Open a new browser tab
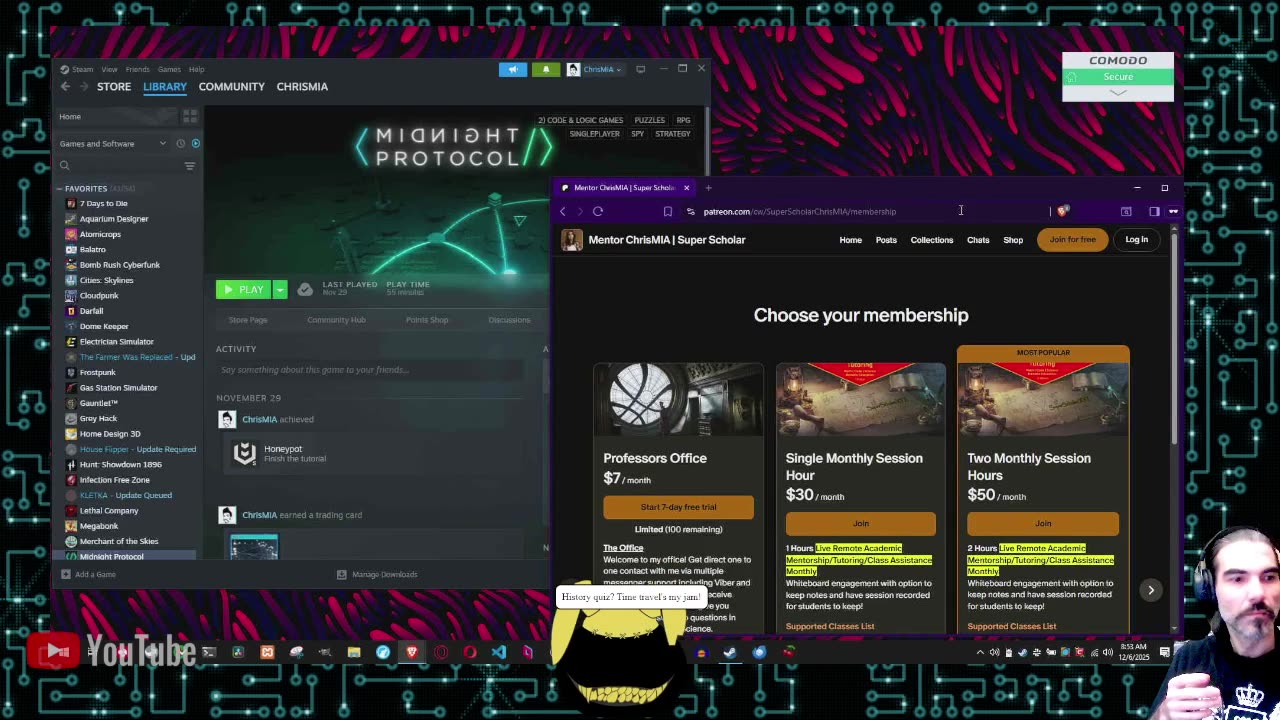The image size is (1280, 720). coord(708,188)
